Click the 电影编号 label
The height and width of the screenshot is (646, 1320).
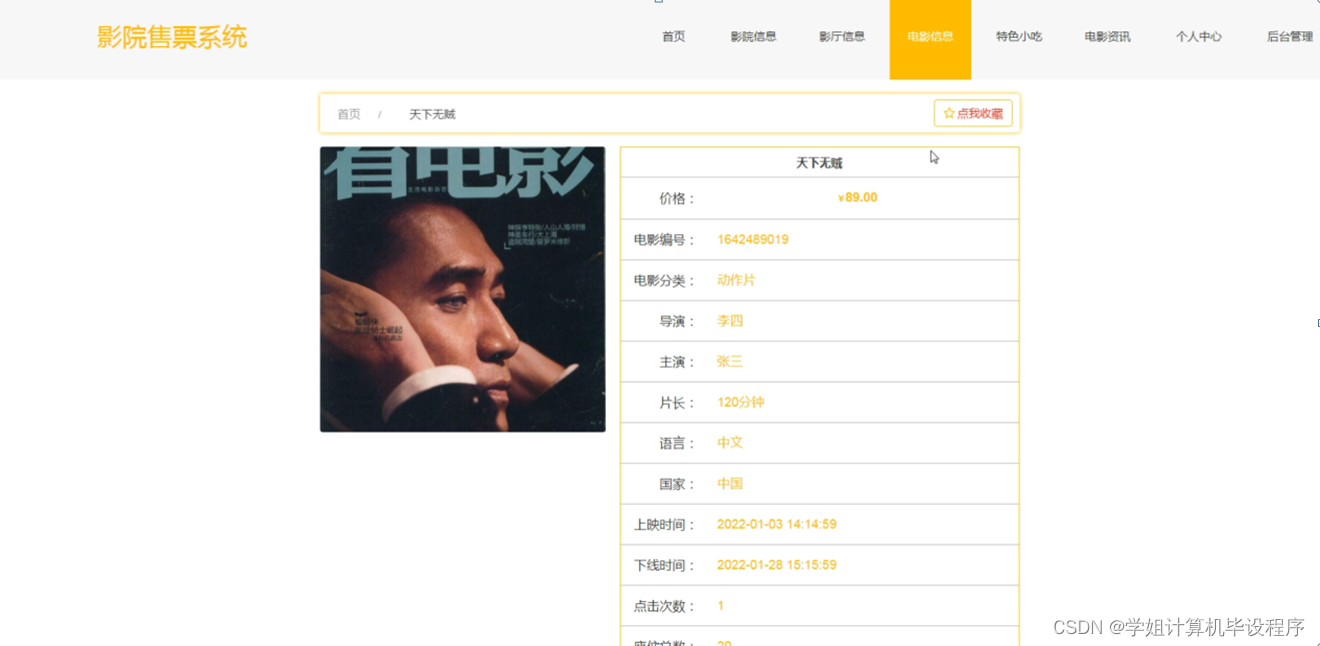tap(665, 240)
